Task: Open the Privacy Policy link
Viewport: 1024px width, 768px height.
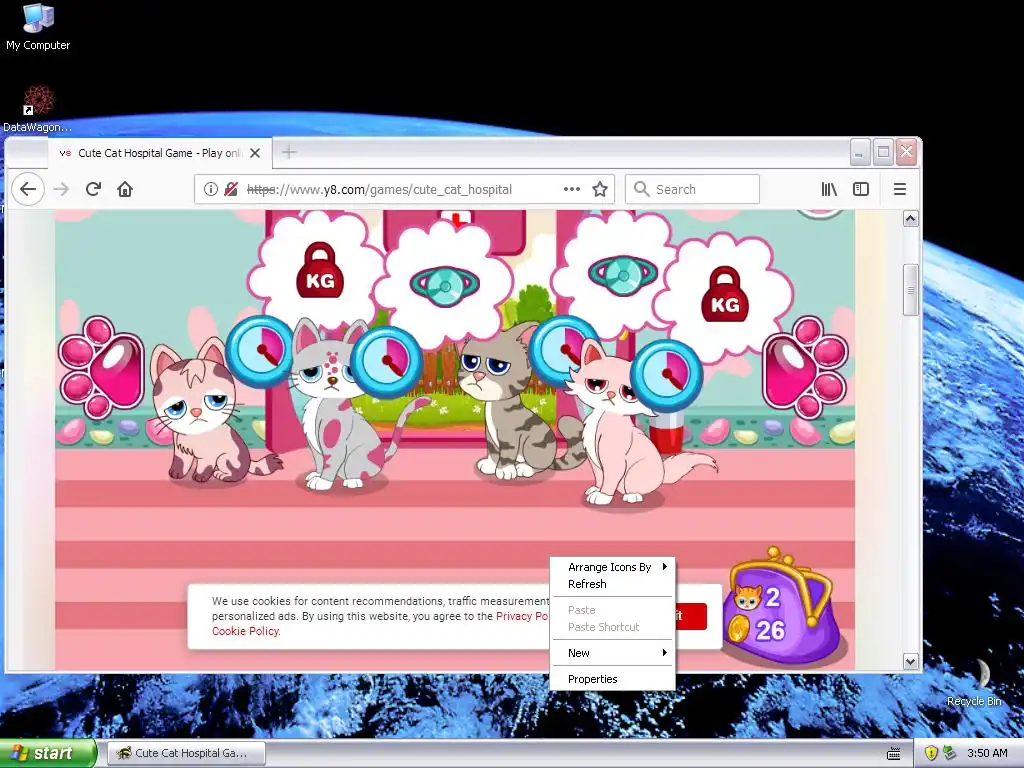Action: (x=522, y=616)
